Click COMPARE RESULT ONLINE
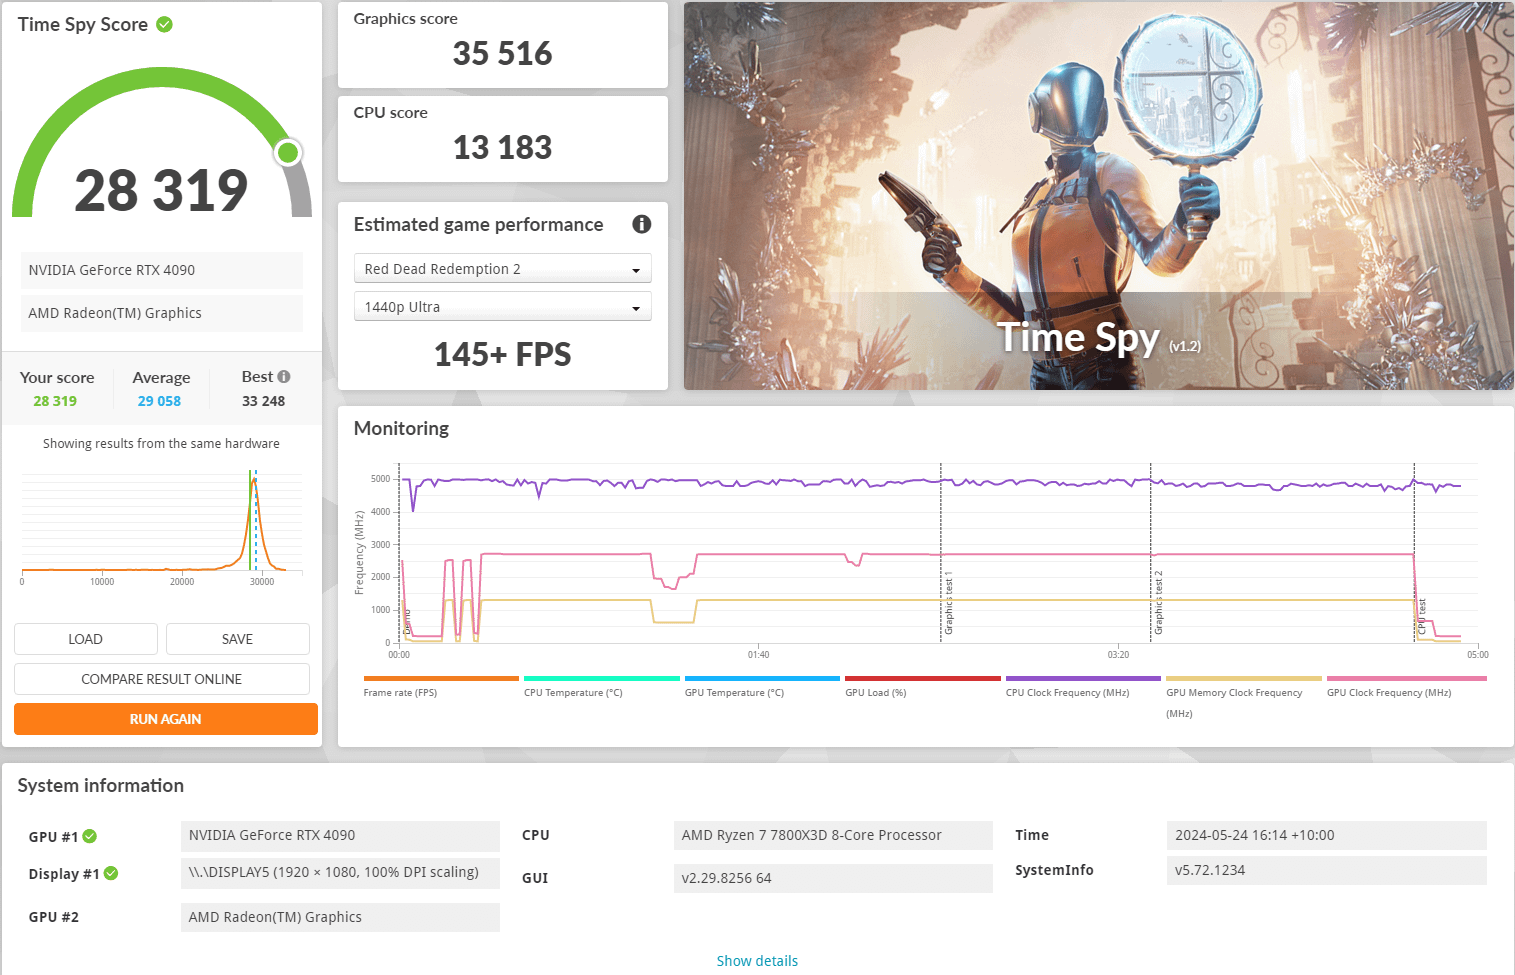 point(162,679)
